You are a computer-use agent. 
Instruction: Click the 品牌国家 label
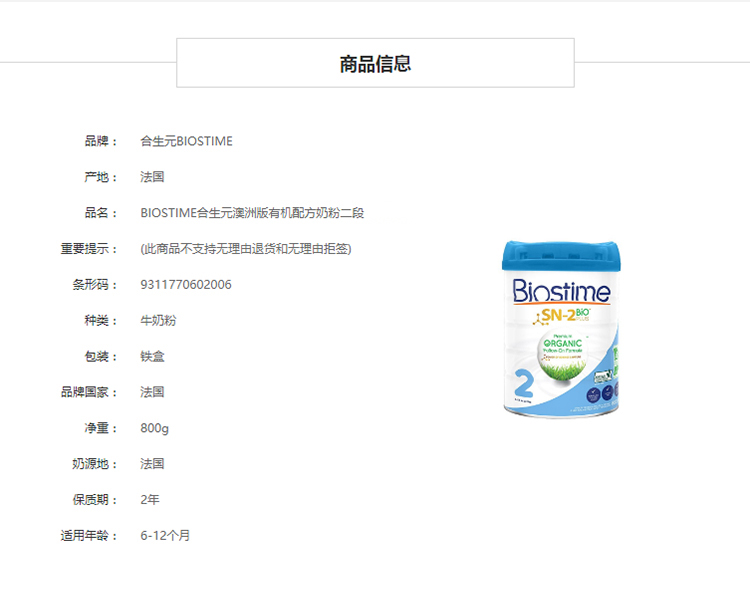tap(89, 393)
